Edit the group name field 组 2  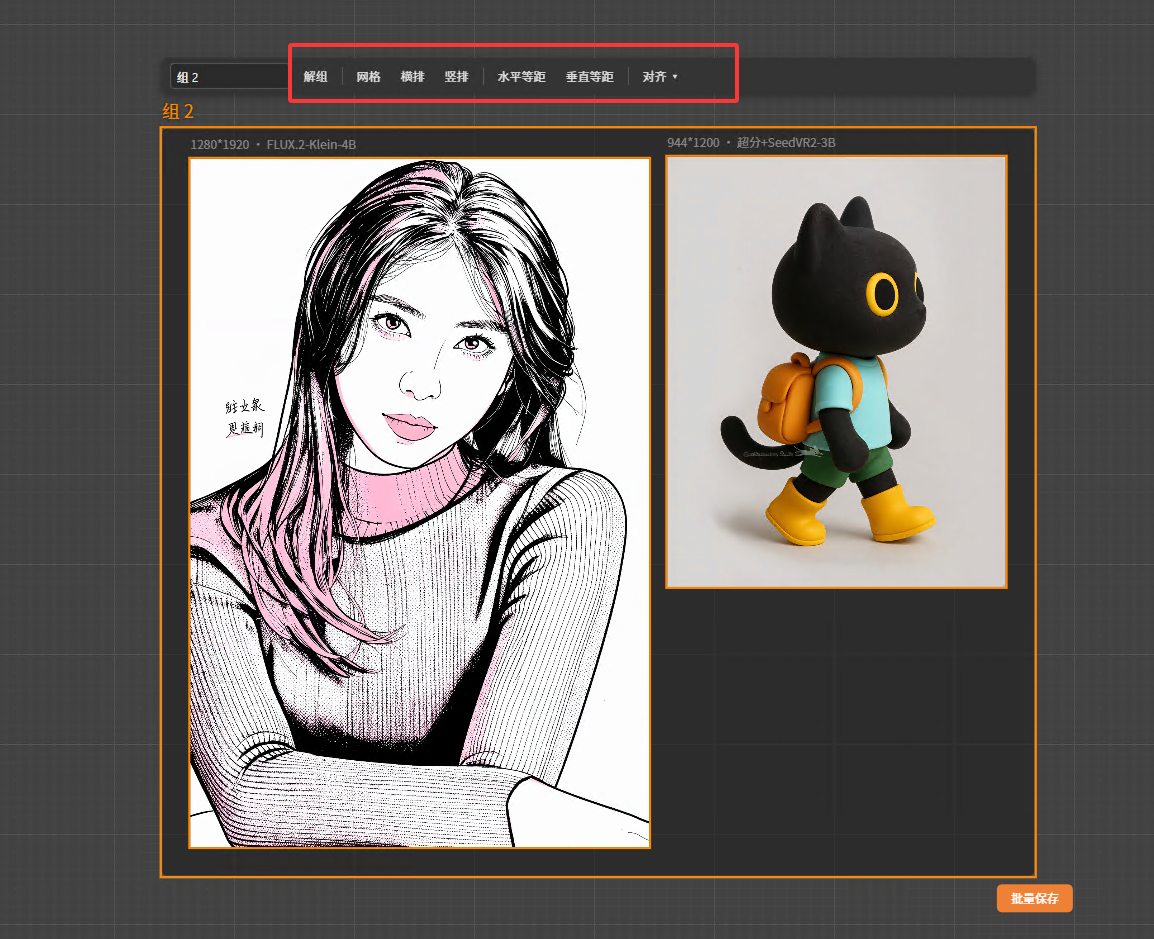[x=229, y=77]
